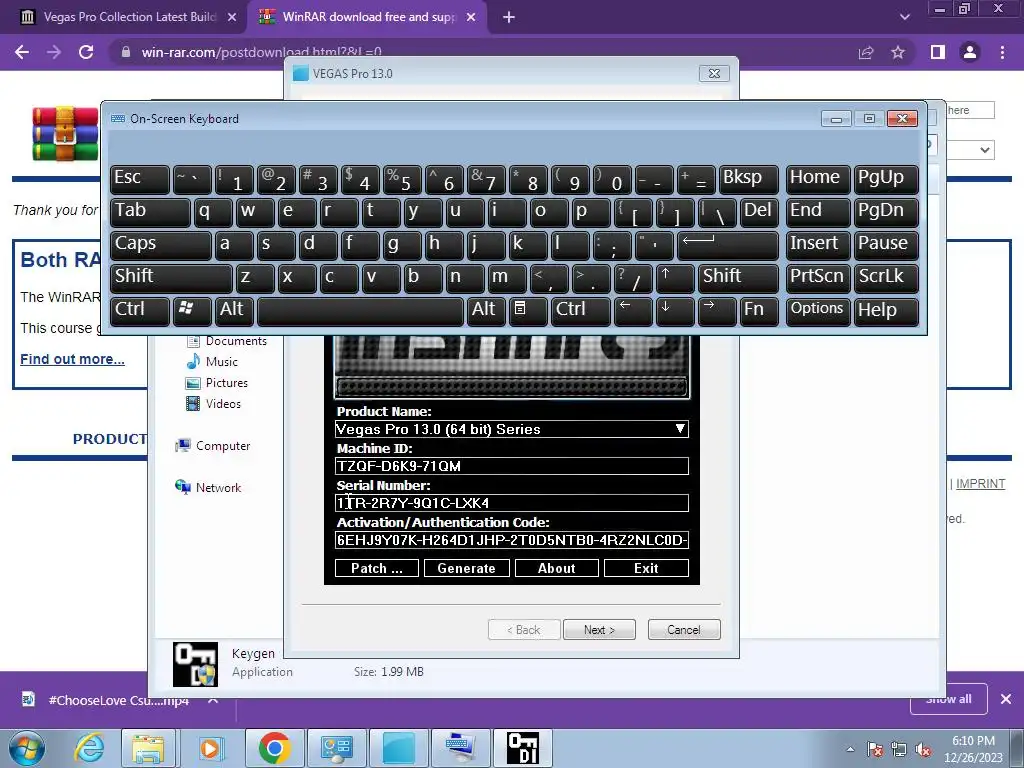Tap the Tab key on On-Screen Keyboard
Screen dimensions: 1024x768
(150, 212)
